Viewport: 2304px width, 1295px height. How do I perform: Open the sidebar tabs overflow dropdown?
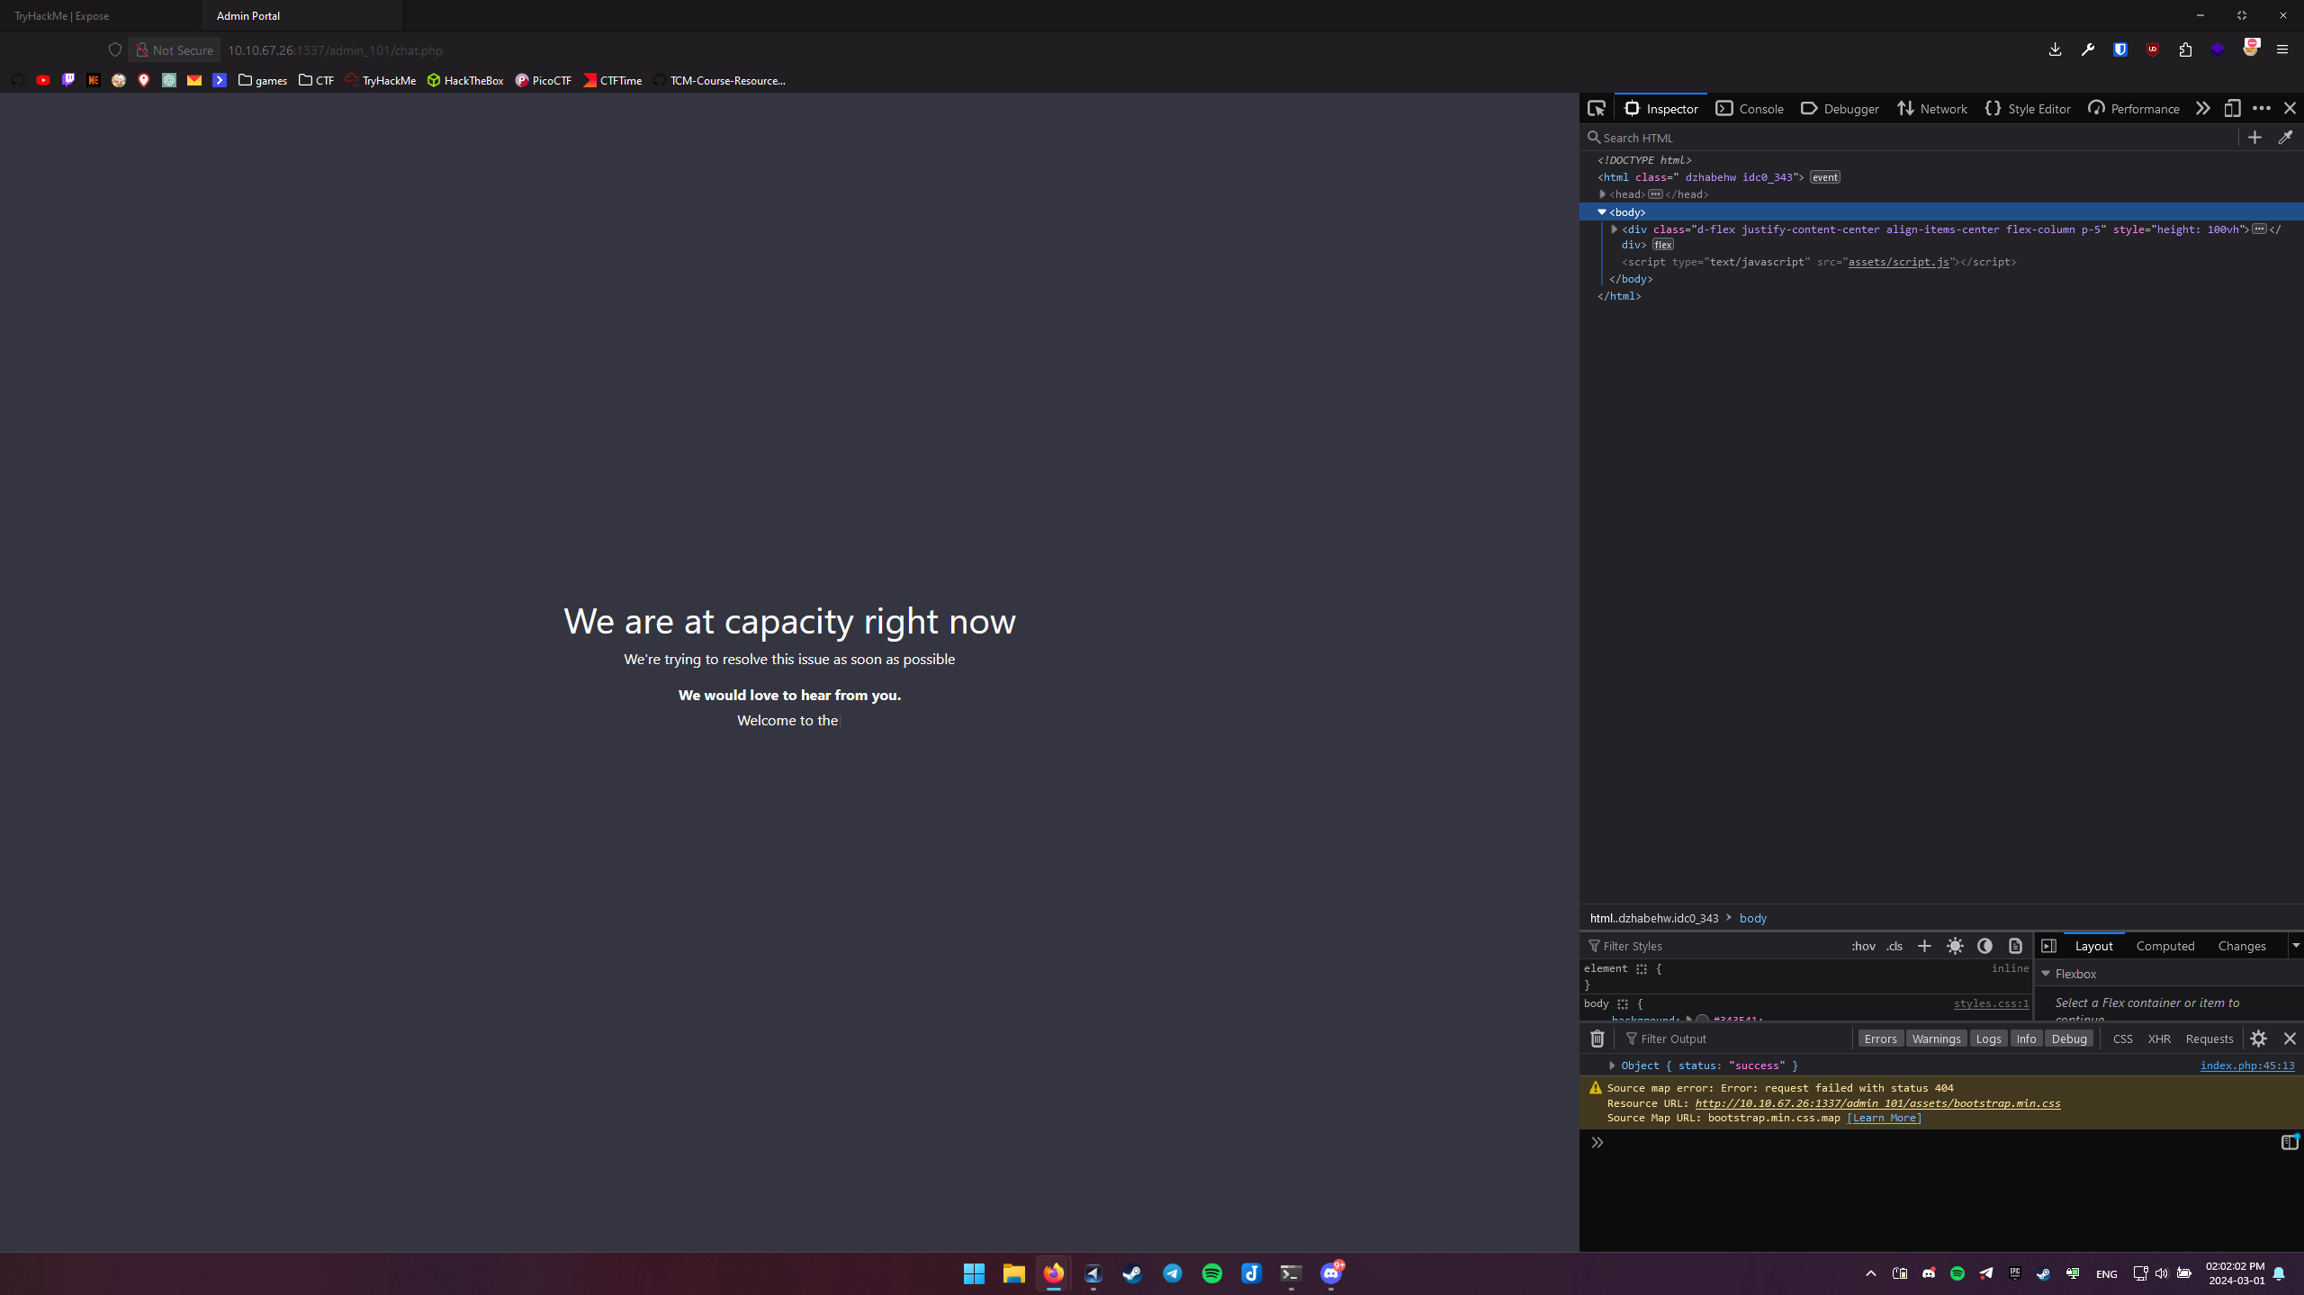click(x=2296, y=946)
